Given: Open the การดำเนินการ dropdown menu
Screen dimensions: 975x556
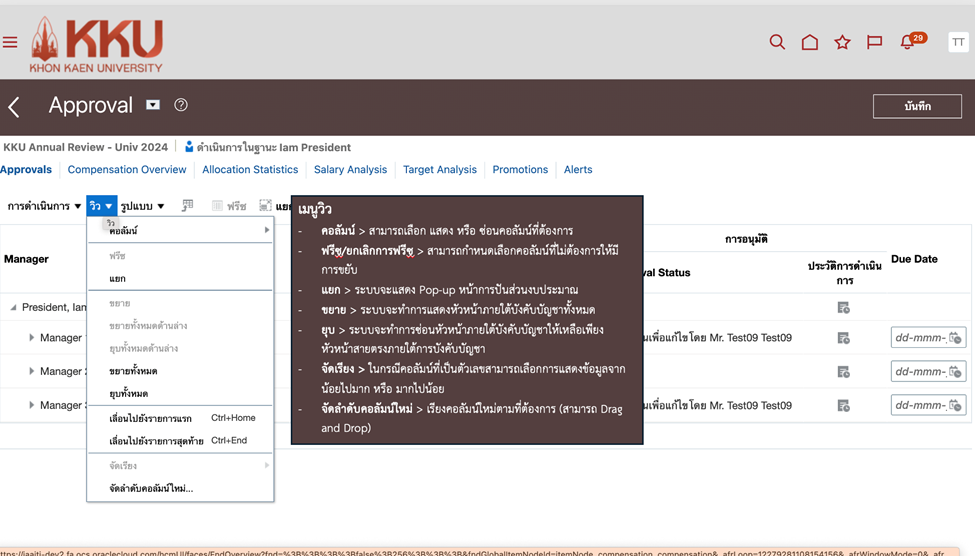Looking at the screenshot, I should coord(44,206).
